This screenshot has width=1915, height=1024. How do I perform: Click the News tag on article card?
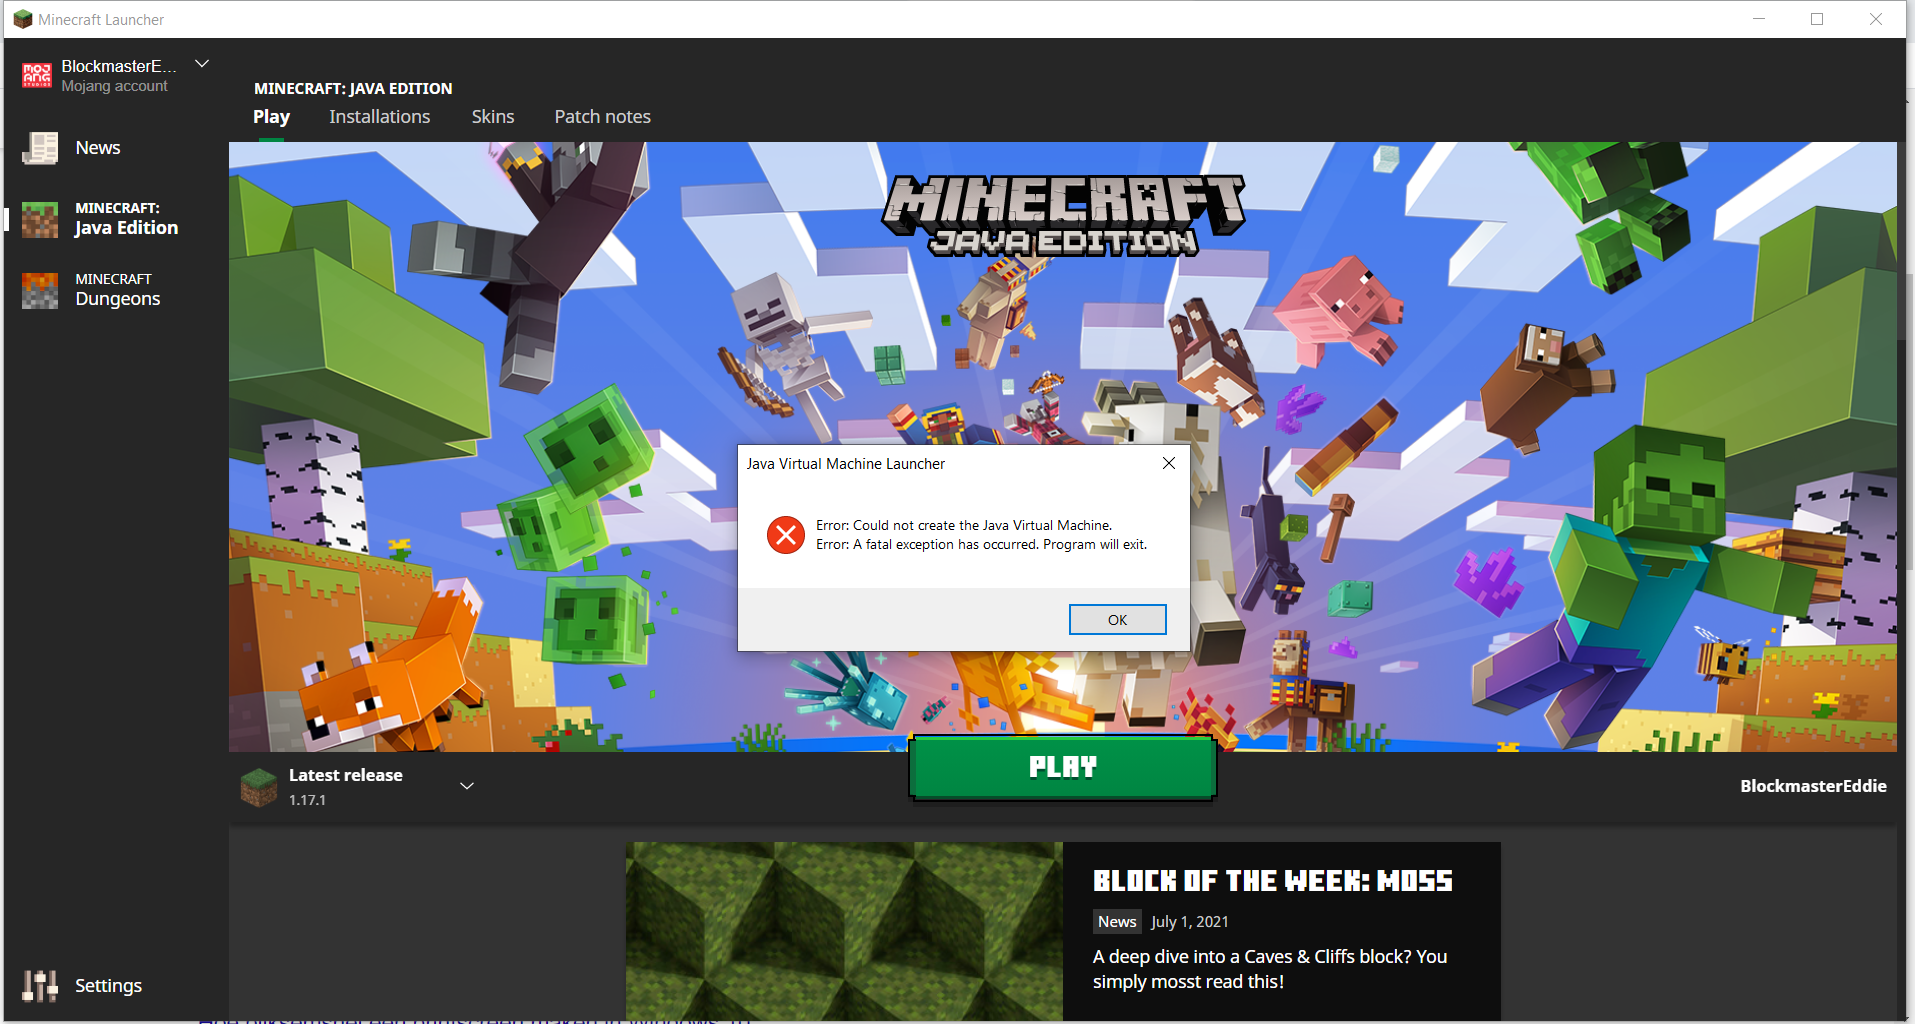(1117, 922)
